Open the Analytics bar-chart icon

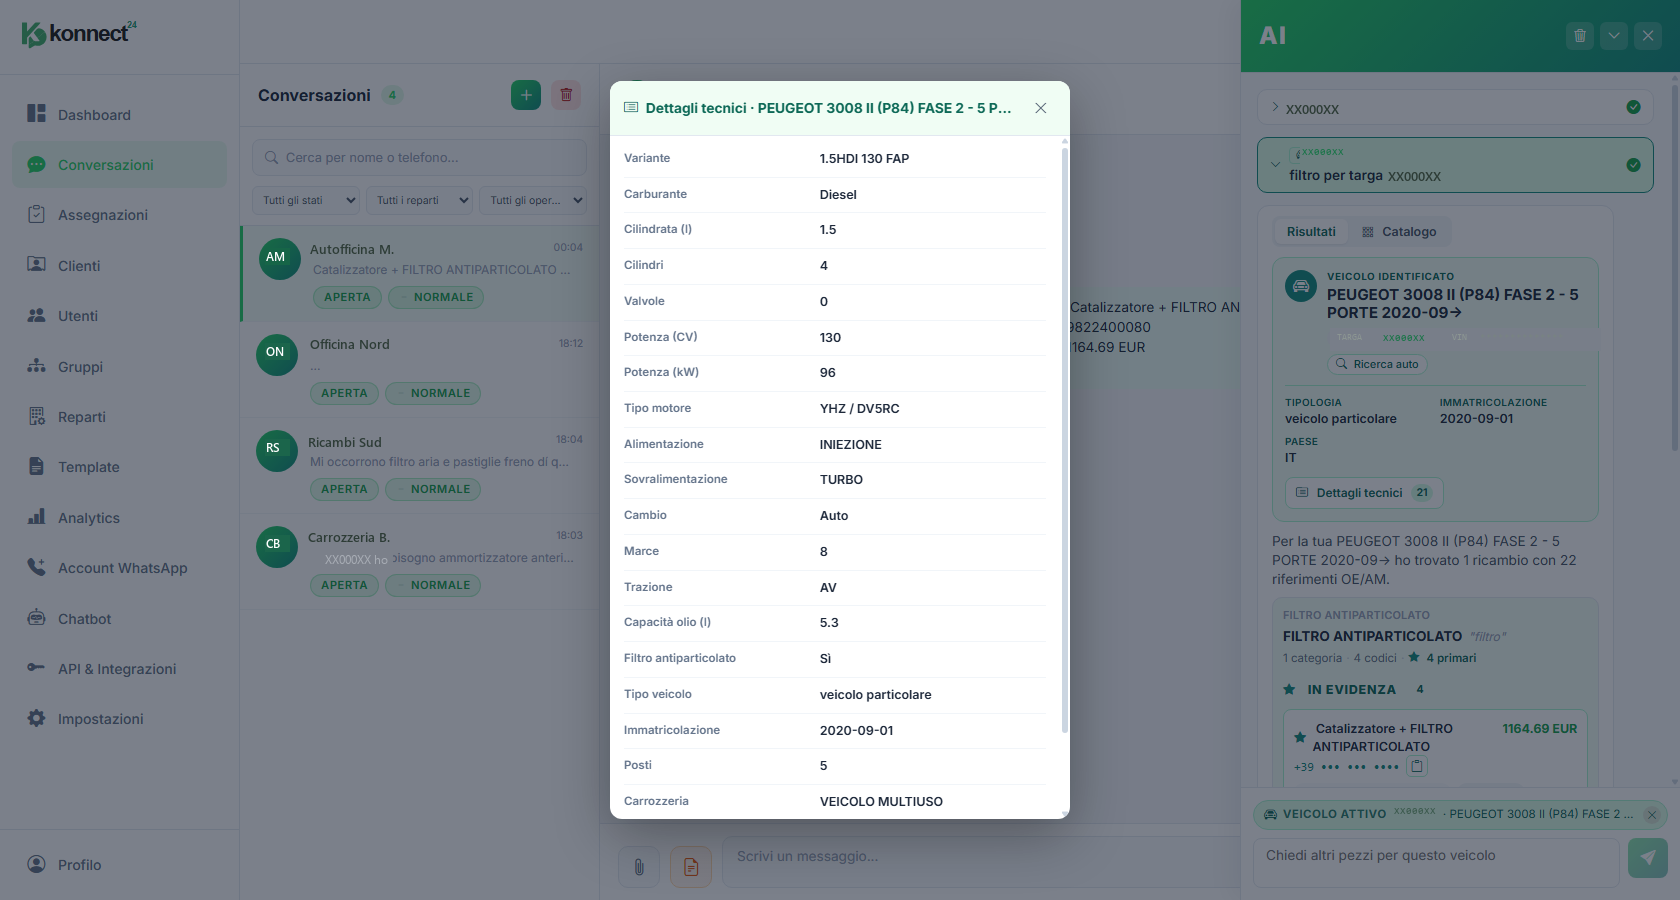[x=37, y=517]
